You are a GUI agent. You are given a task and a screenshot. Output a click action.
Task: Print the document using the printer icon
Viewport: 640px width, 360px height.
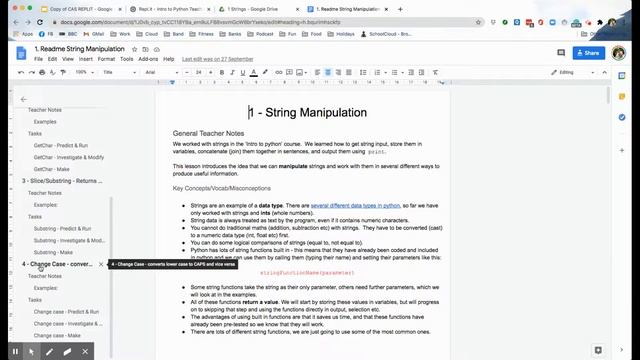(x=42, y=72)
